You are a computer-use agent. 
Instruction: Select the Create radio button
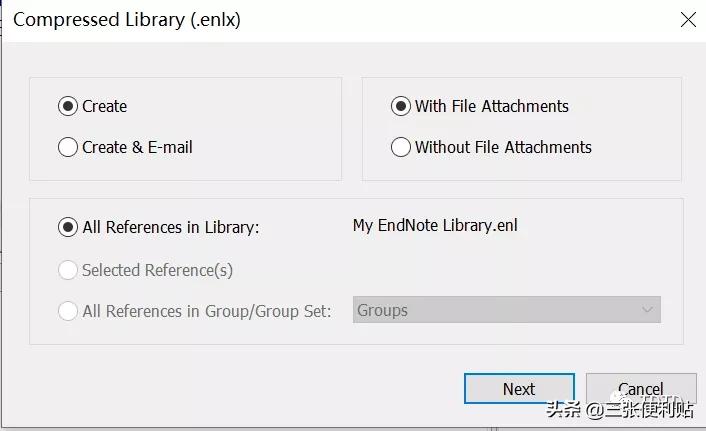pos(68,106)
